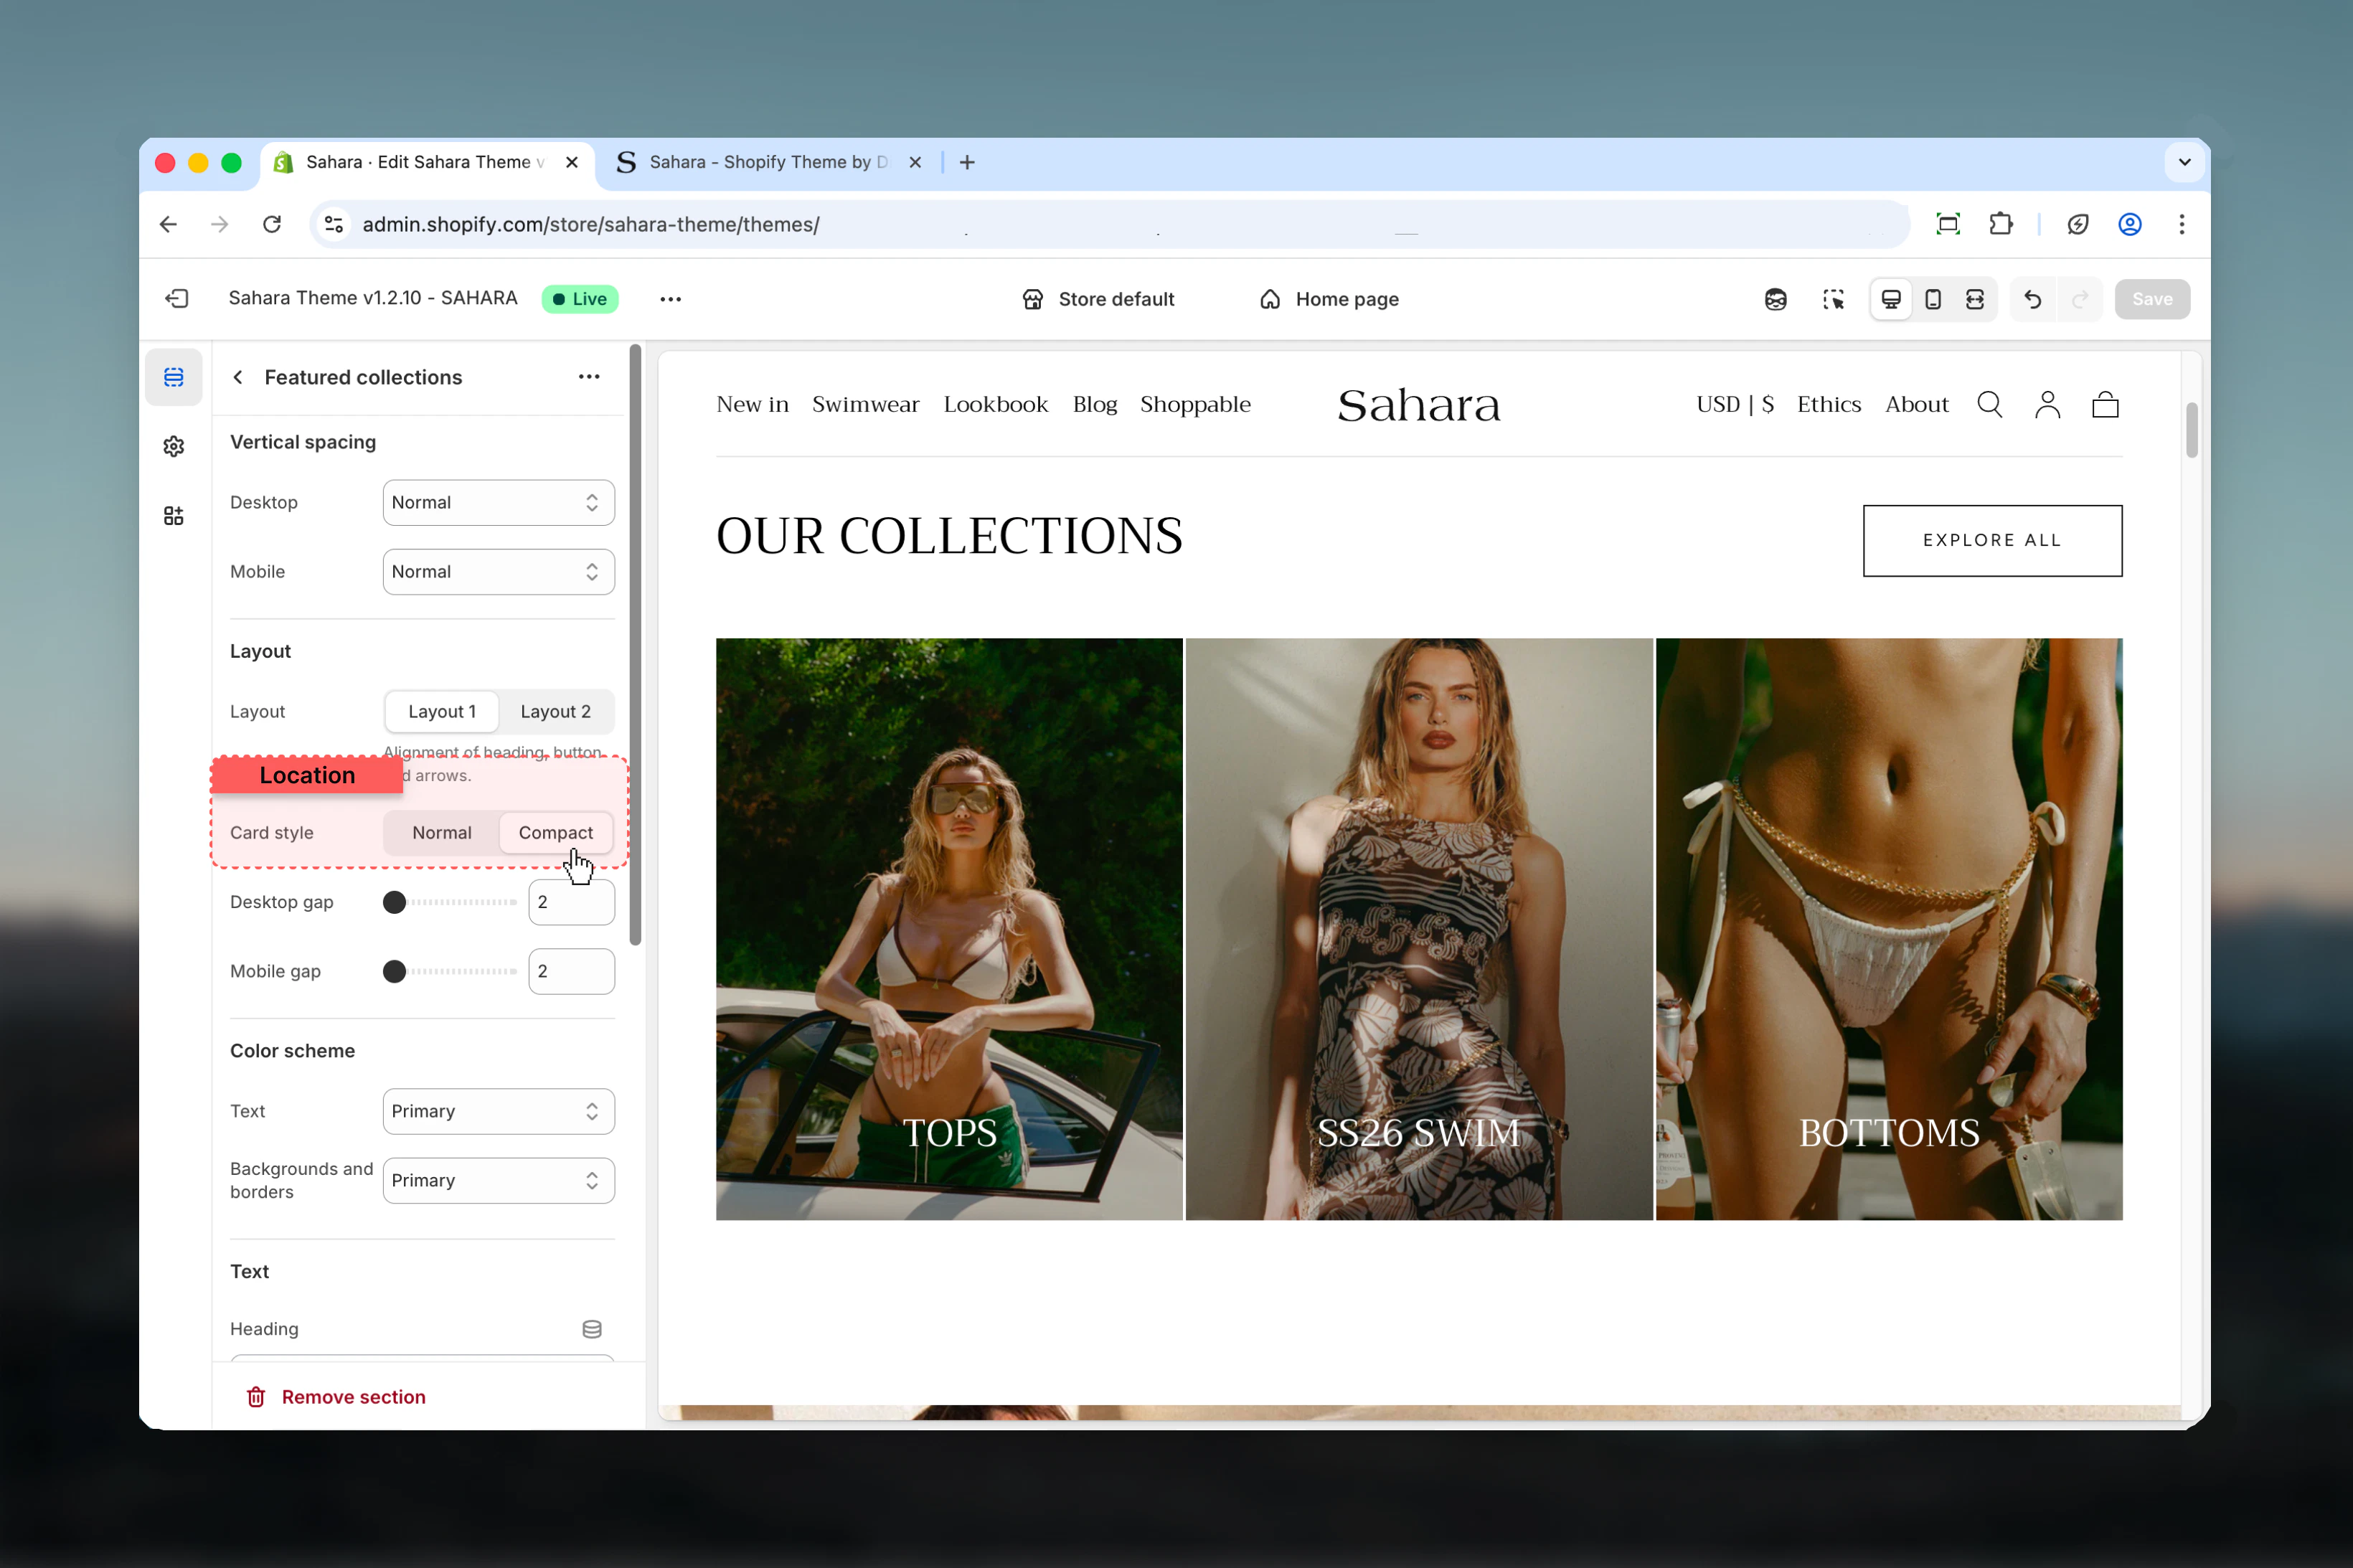
Task: Open USD | $ currency selector
Action: click(x=1735, y=404)
